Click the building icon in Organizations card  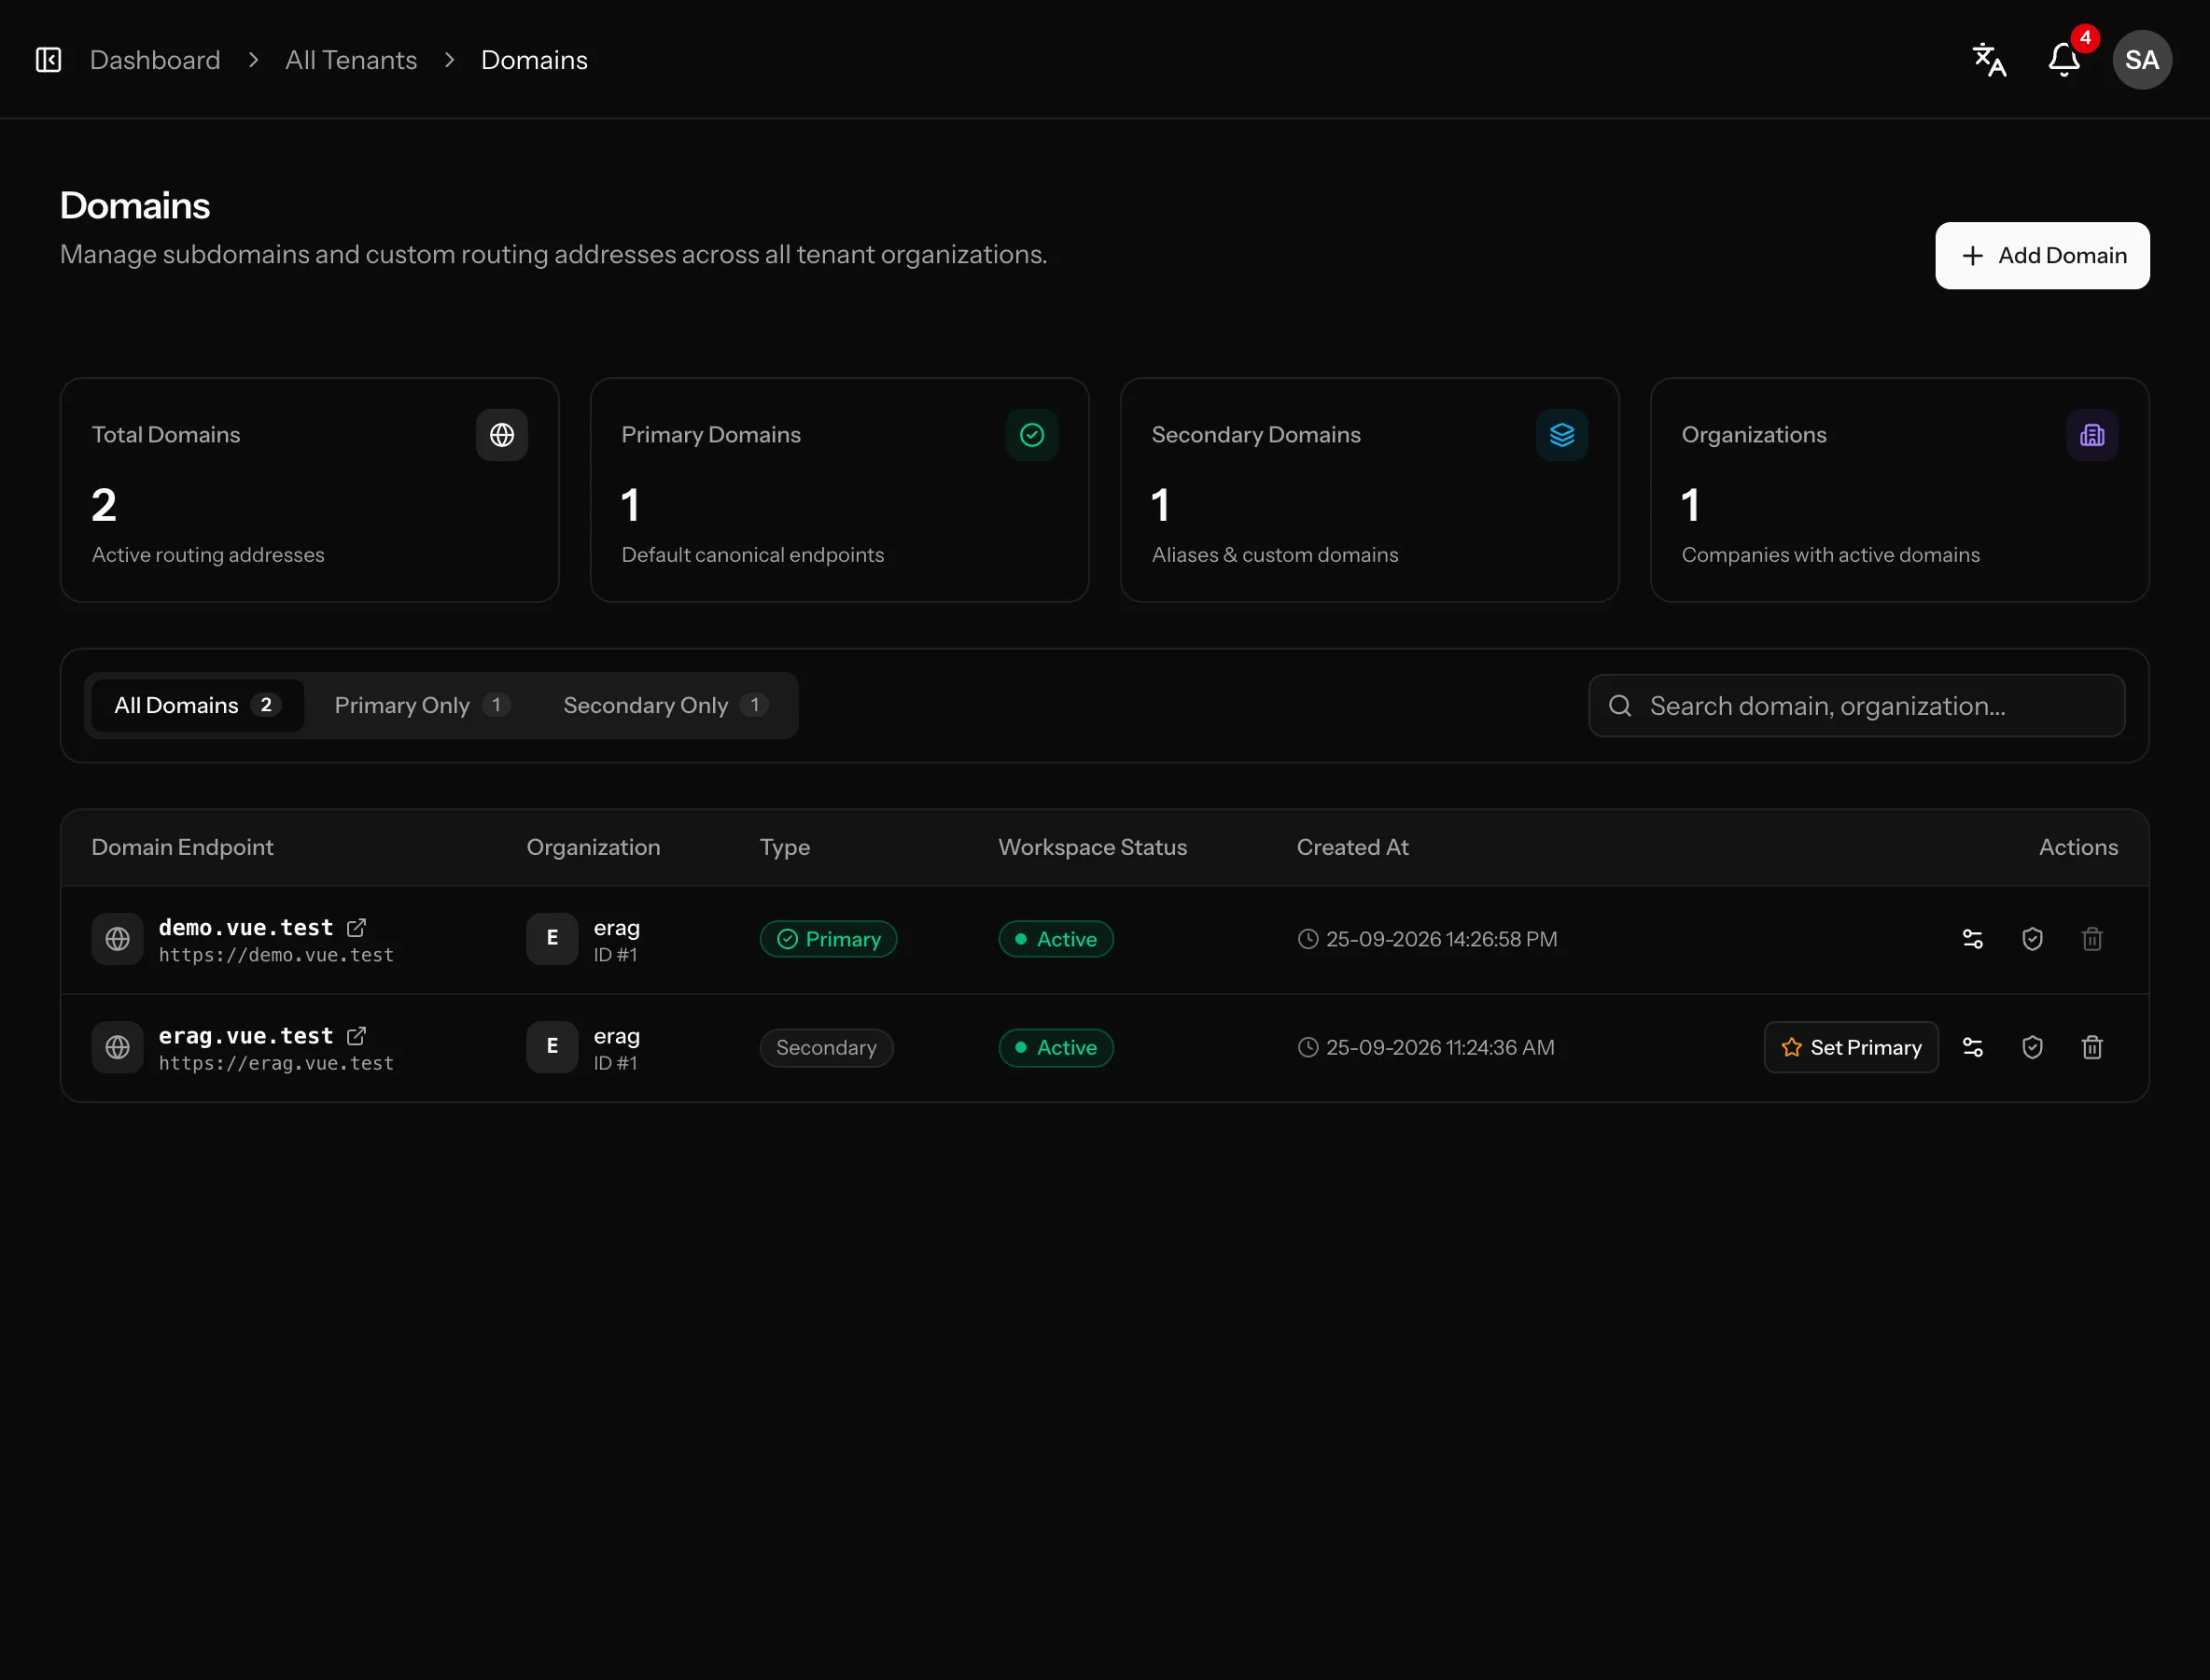(x=2092, y=435)
